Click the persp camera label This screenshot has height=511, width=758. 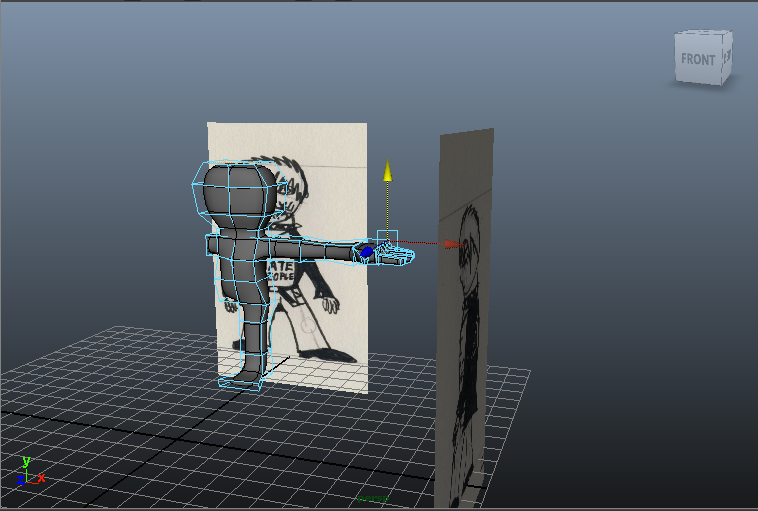coord(373,498)
